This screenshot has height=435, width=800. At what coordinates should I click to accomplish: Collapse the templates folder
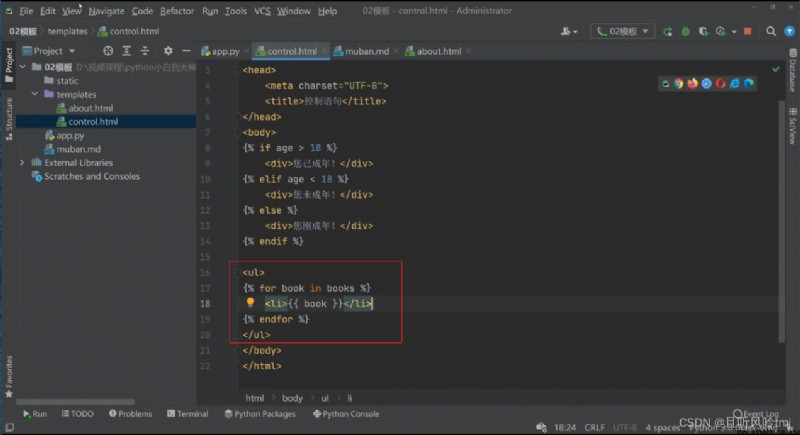pyautogui.click(x=35, y=94)
